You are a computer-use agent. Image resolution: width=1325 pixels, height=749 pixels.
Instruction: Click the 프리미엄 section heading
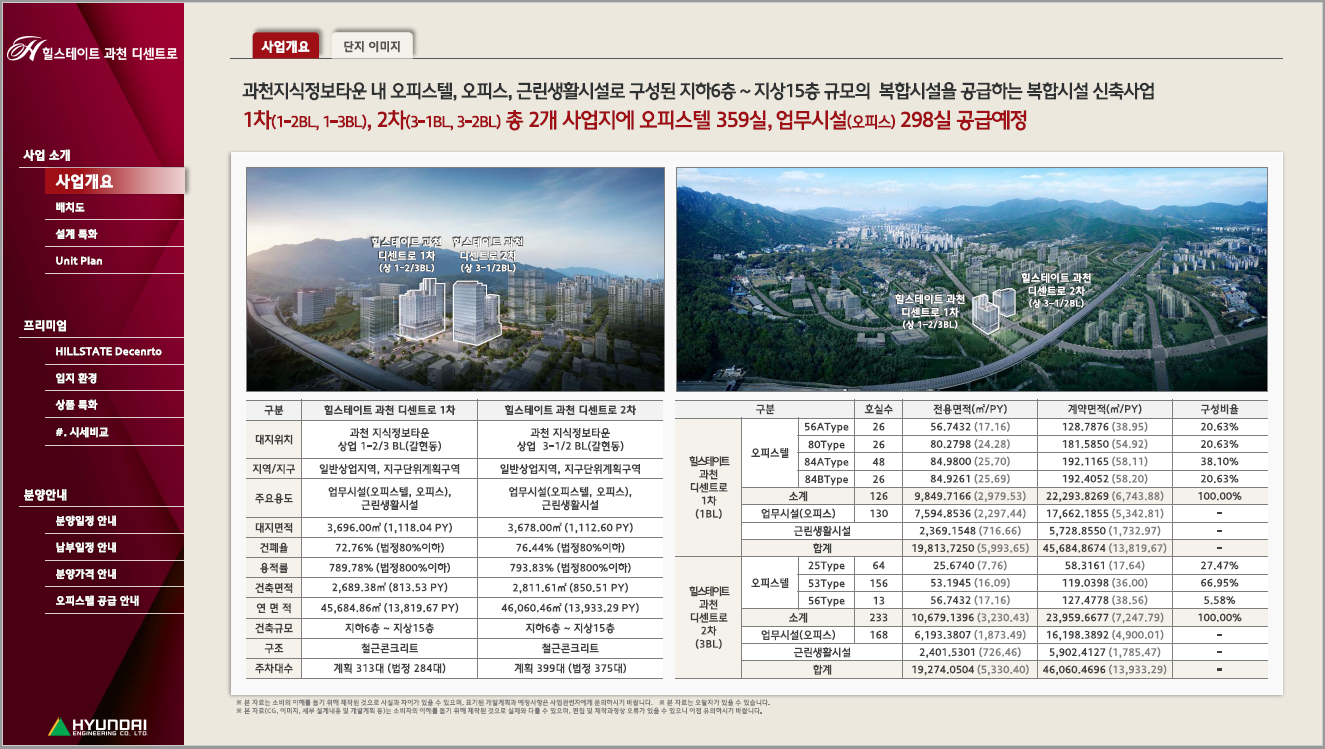[x=45, y=325]
